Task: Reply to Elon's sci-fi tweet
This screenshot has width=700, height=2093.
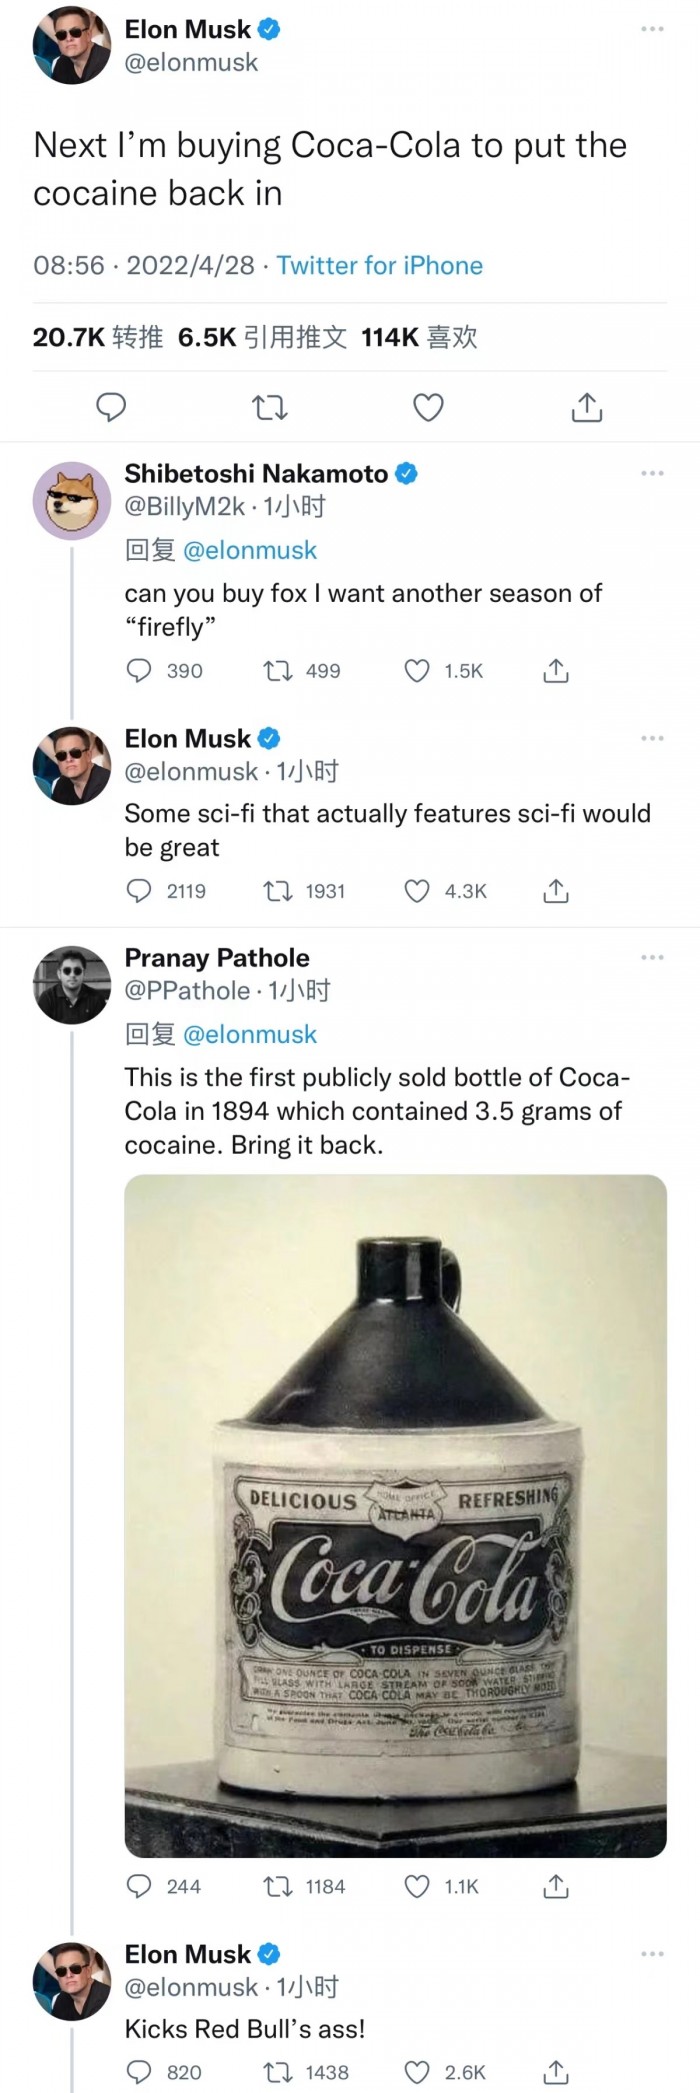Action: (x=139, y=891)
